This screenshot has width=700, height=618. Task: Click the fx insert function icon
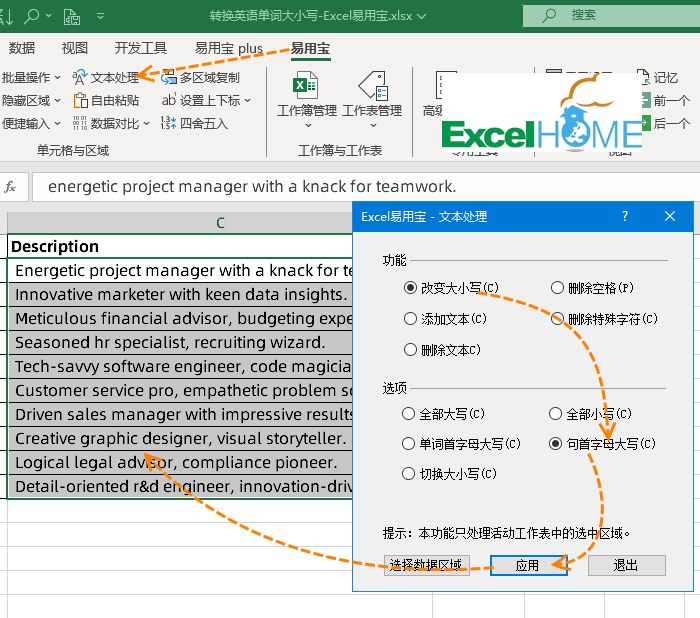pos(10,187)
